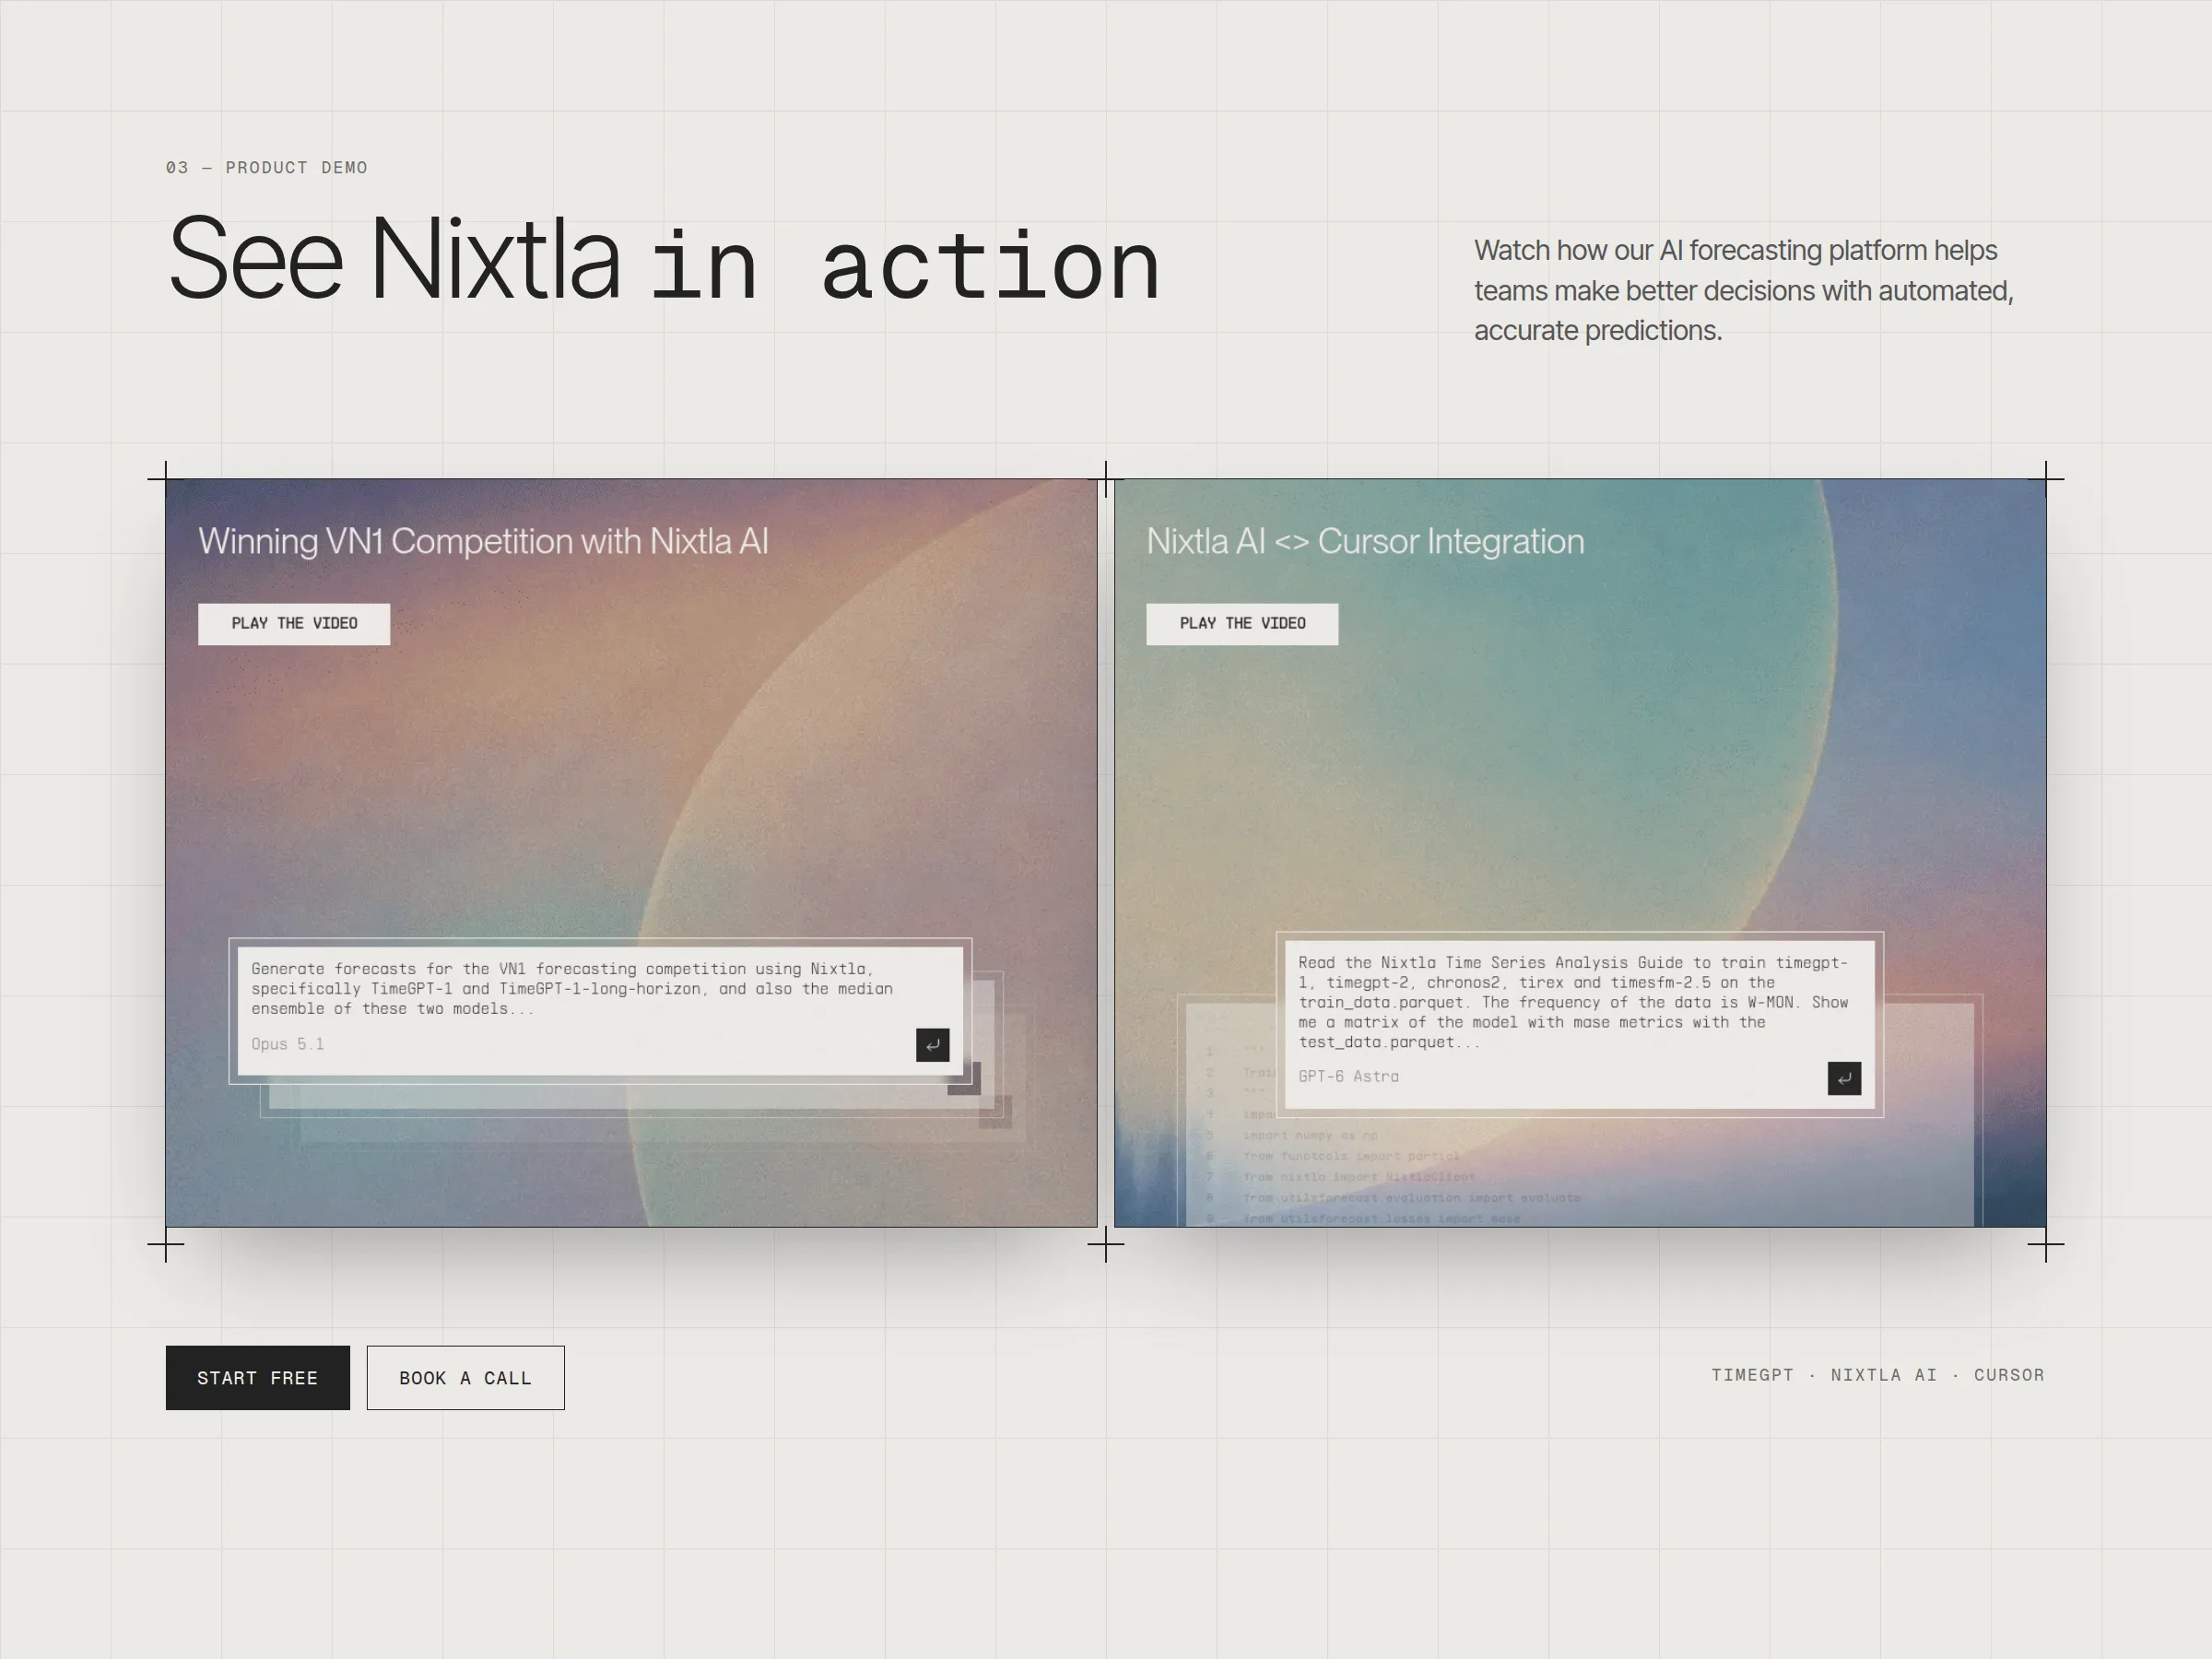Click the submit arrow icon in the VN1 prompt box
The width and height of the screenshot is (2212, 1659).
pyautogui.click(x=932, y=1045)
